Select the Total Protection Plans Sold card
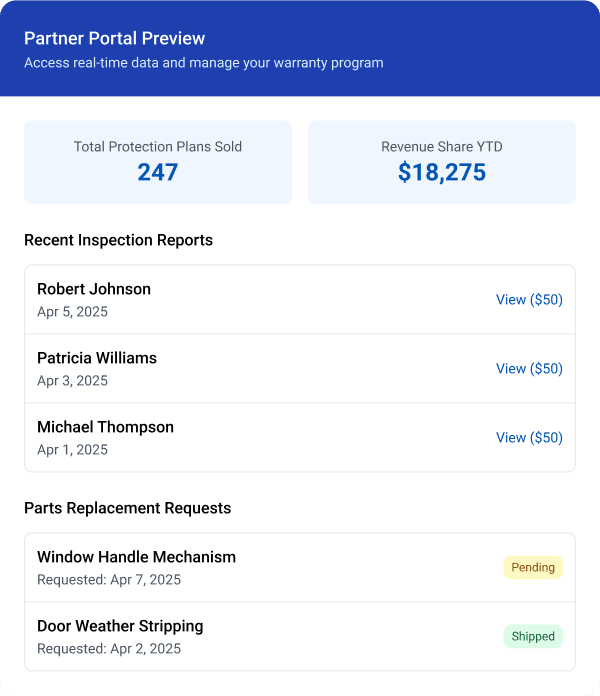 (158, 162)
